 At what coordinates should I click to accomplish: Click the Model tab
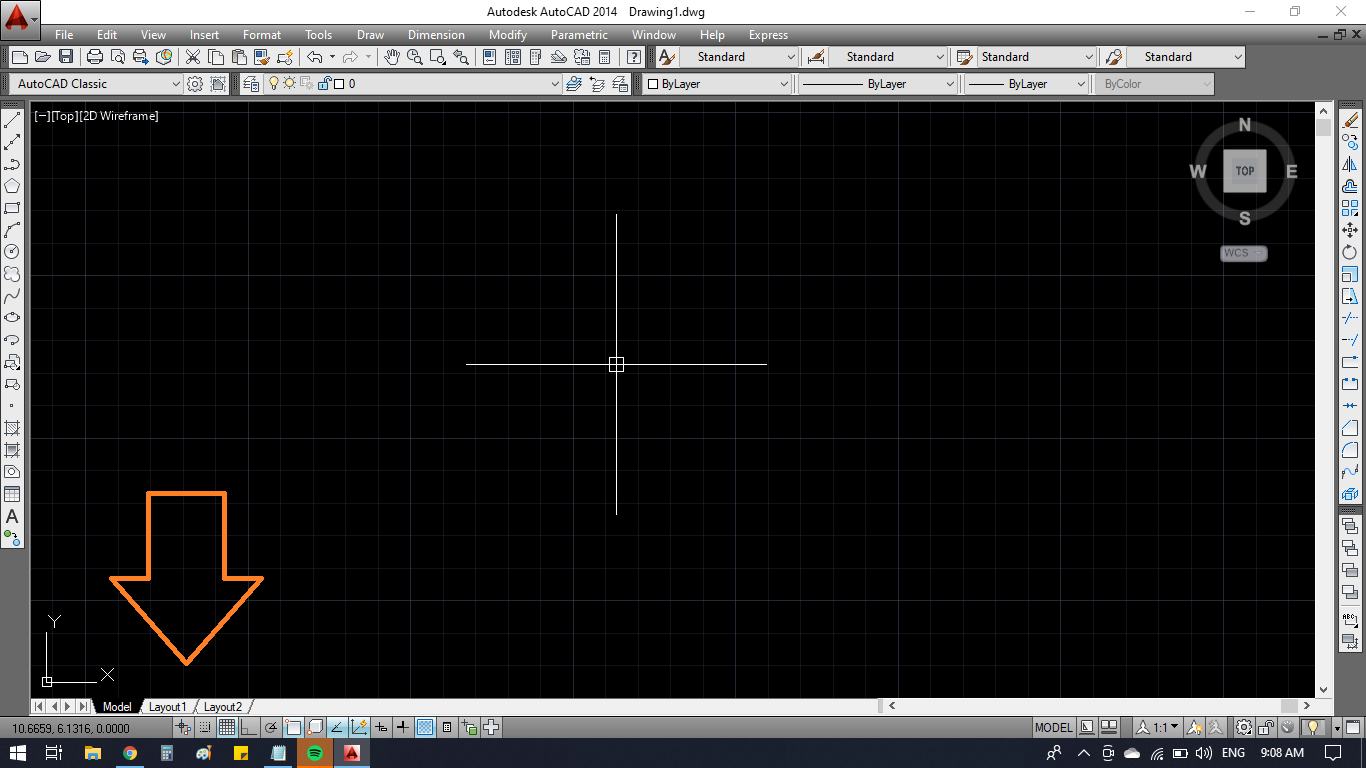(x=117, y=707)
